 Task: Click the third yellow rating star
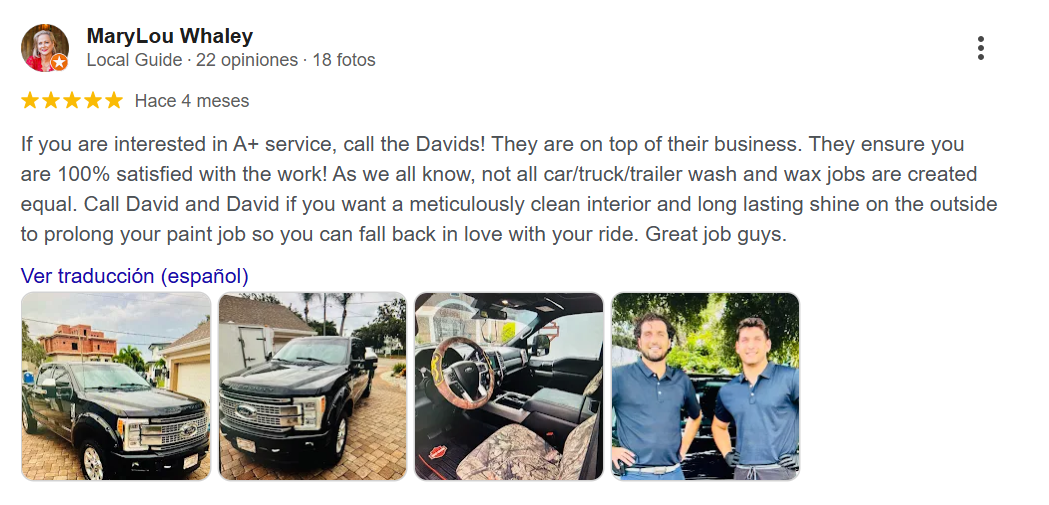tap(72, 100)
